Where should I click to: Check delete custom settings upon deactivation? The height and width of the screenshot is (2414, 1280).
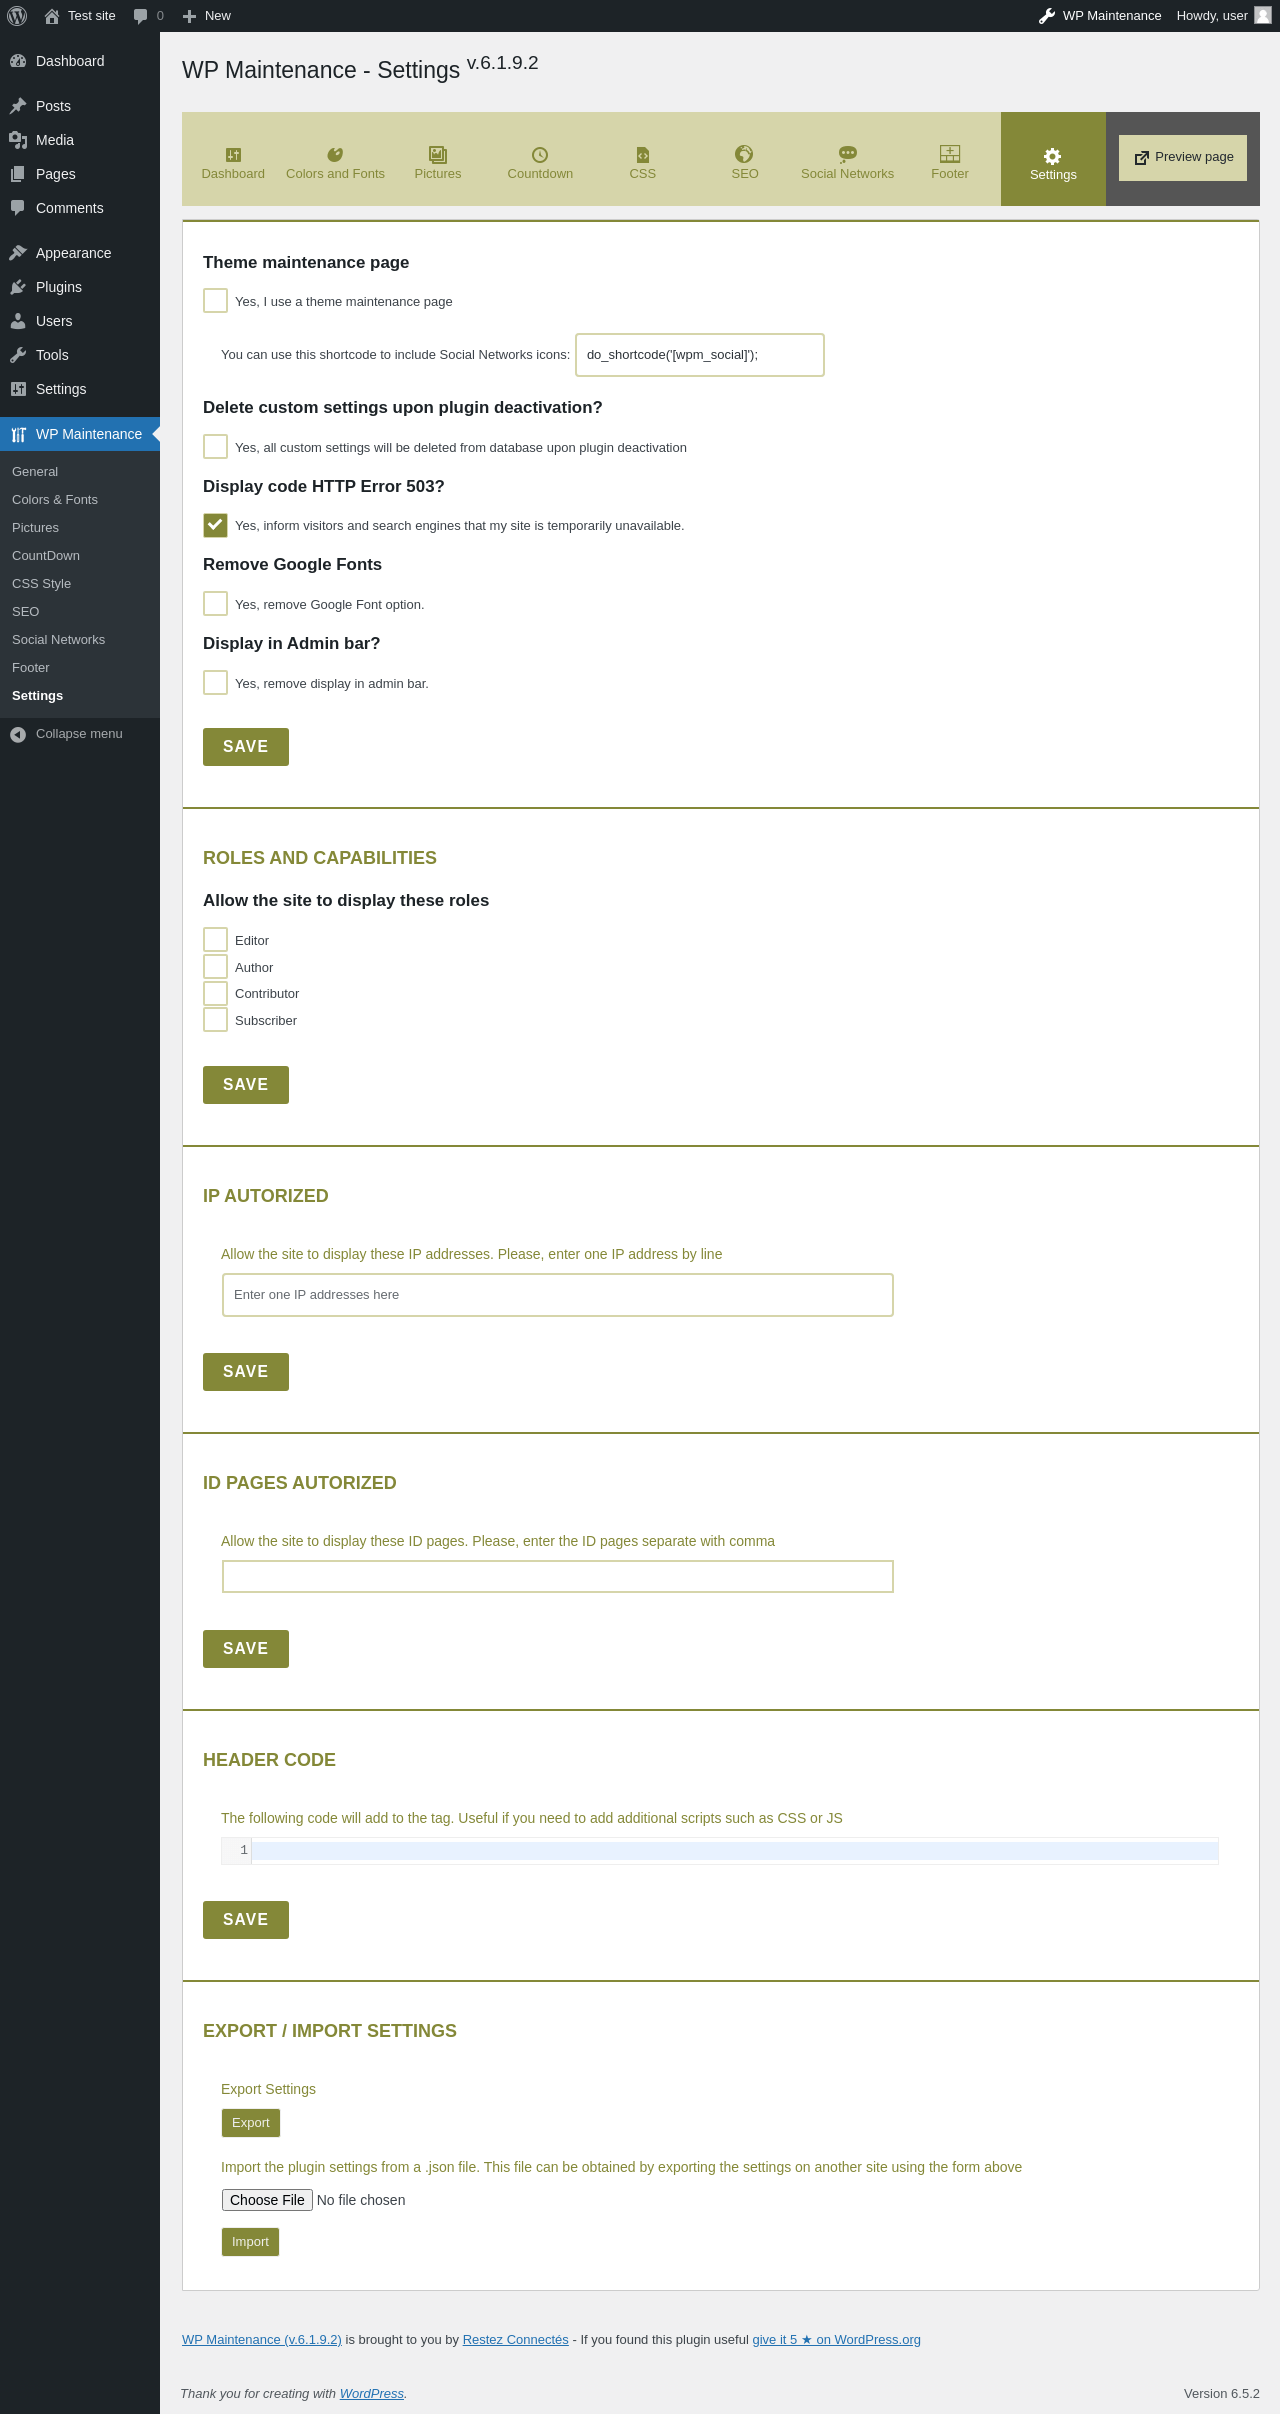click(215, 446)
